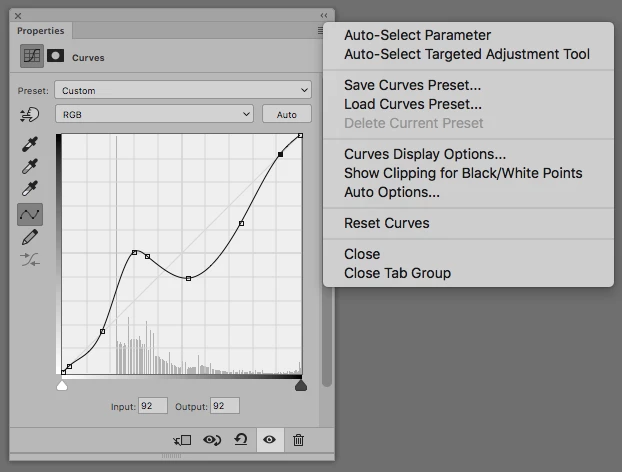Click the curve point at the valley bottom

(x=188, y=278)
